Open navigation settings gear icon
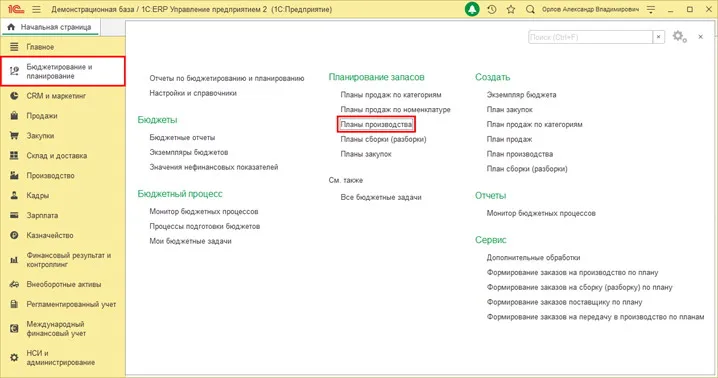 coord(679,37)
